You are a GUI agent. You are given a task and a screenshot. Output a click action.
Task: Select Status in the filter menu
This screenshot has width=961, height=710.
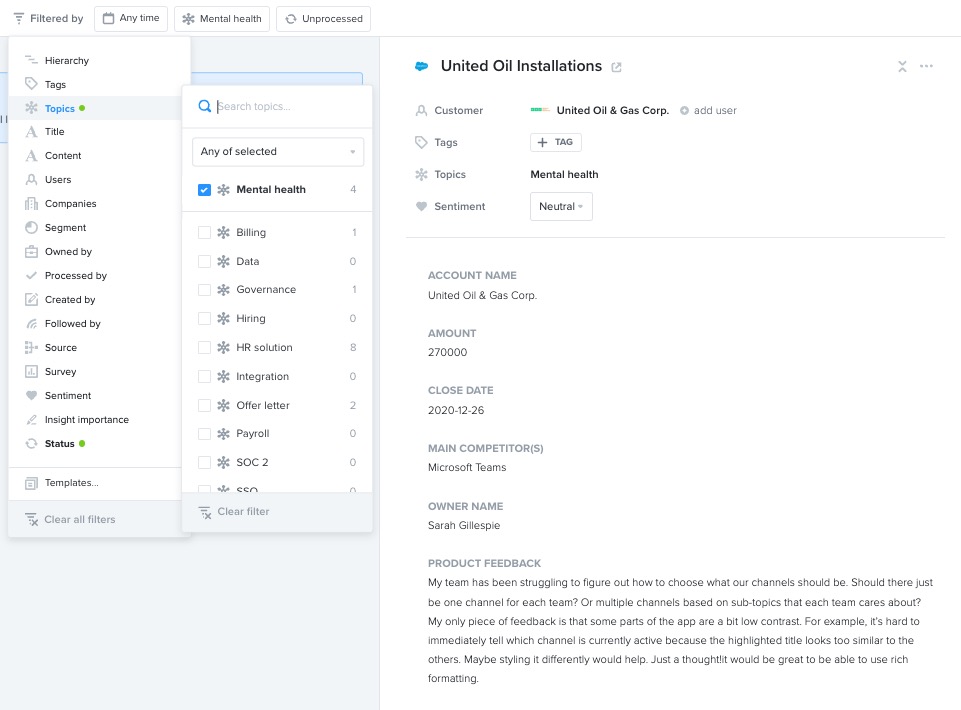click(x=95, y=444)
